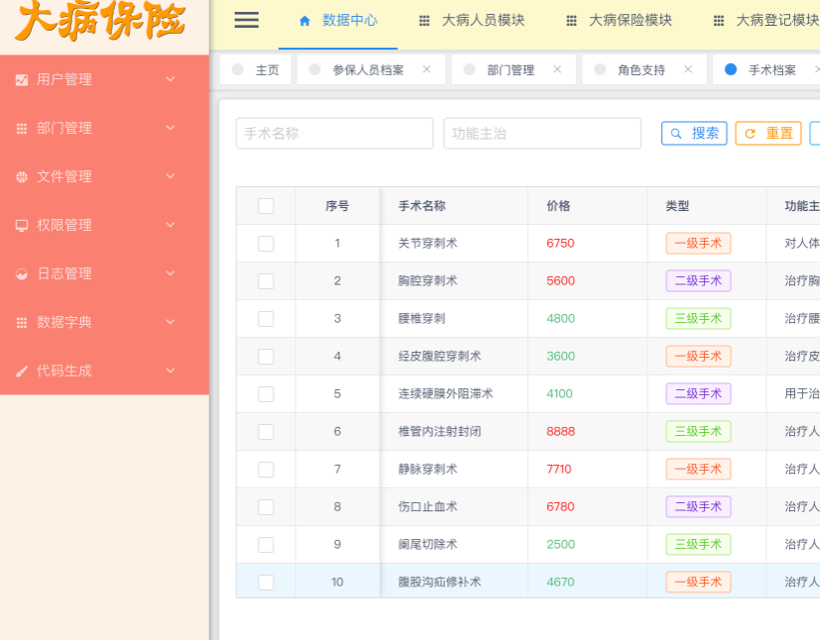
Task: Click the 文件管理 icon in the sidebar
Action: [x=21, y=177]
